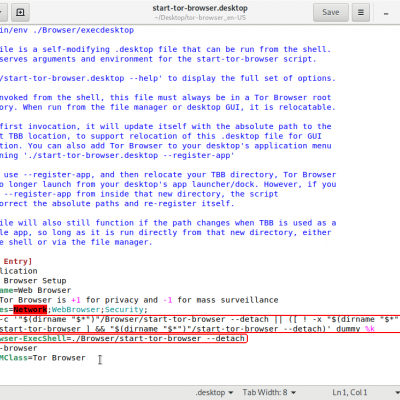Click the red Entry] section header
The width and height of the screenshot is (400, 400).
pyautogui.click(x=18, y=261)
